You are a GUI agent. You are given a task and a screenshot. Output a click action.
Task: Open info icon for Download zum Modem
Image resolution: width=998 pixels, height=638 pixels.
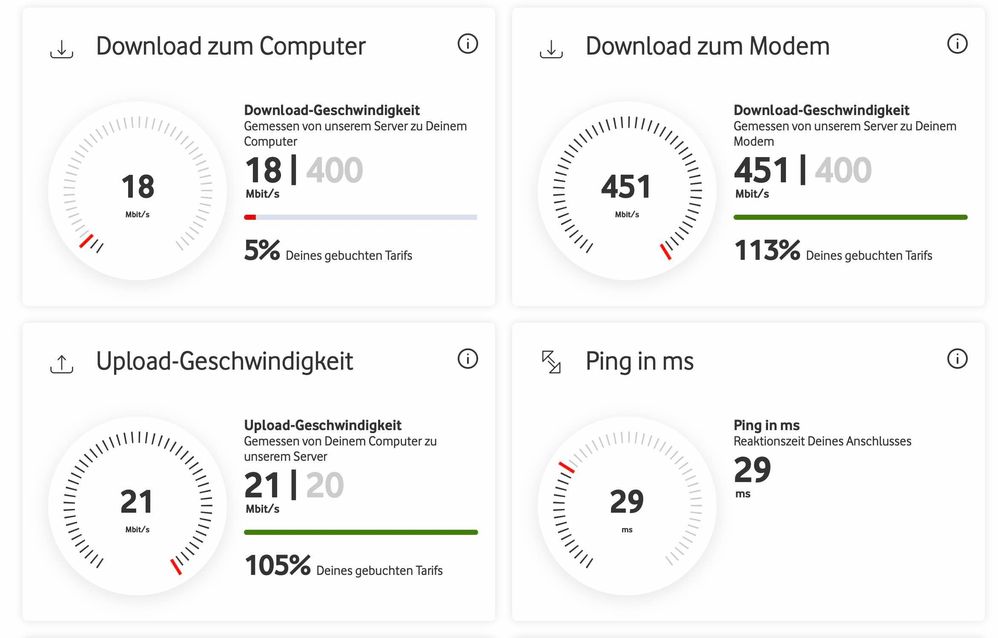click(x=957, y=44)
